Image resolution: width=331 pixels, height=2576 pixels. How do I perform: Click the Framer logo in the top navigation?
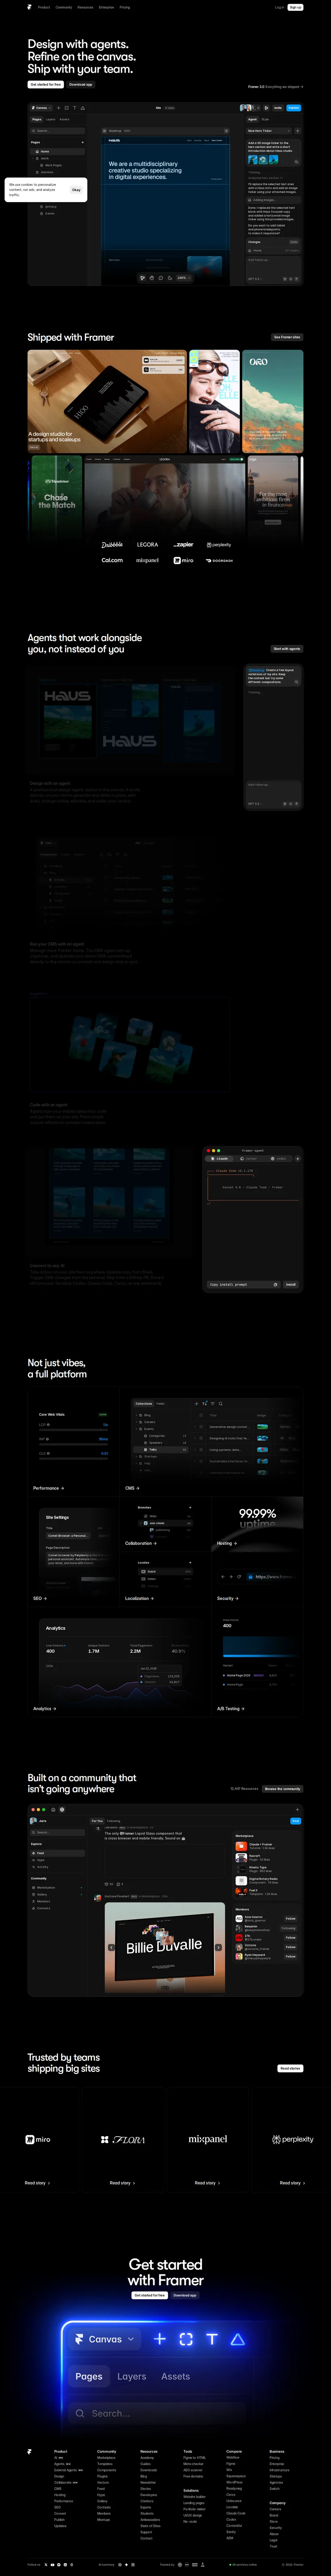click(x=30, y=7)
